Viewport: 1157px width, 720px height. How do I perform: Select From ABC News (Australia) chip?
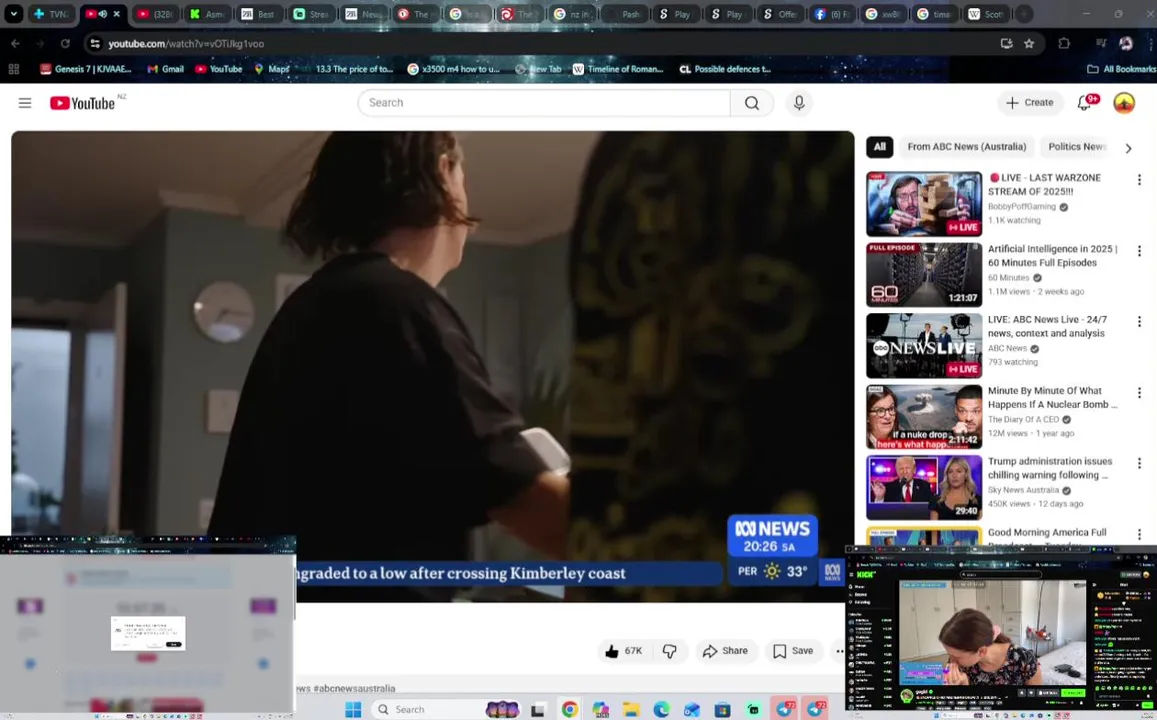pyautogui.click(x=967, y=147)
